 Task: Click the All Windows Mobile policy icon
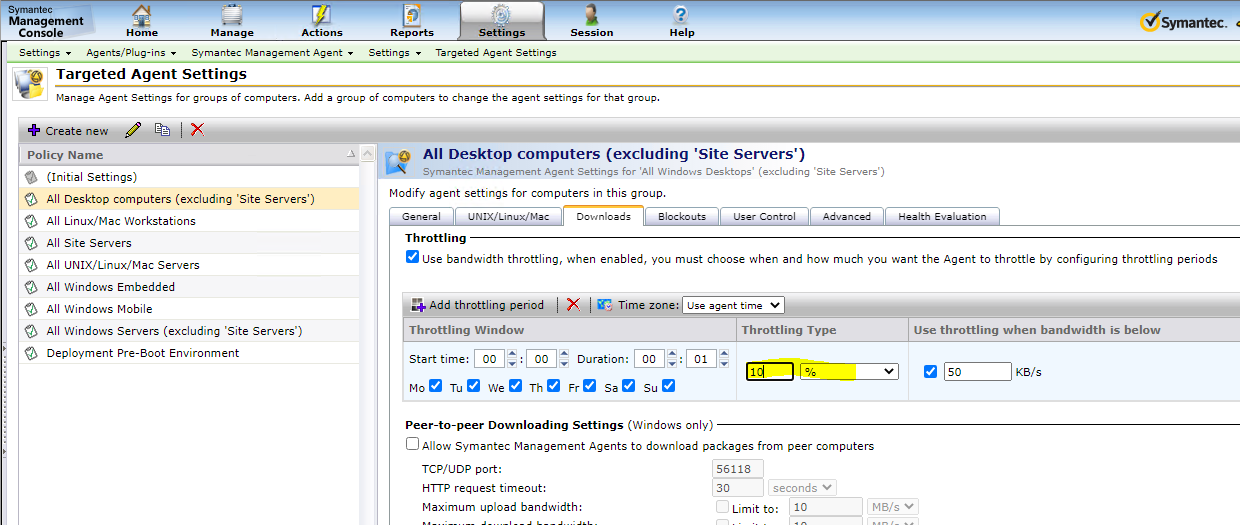point(31,309)
